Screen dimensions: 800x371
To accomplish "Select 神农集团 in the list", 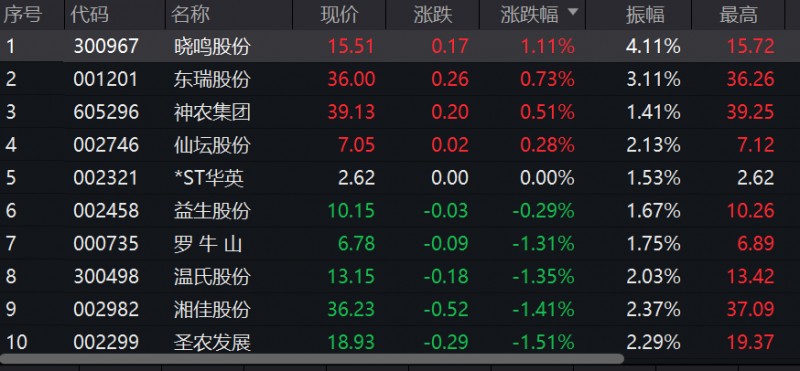I will pyautogui.click(x=400, y=112).
